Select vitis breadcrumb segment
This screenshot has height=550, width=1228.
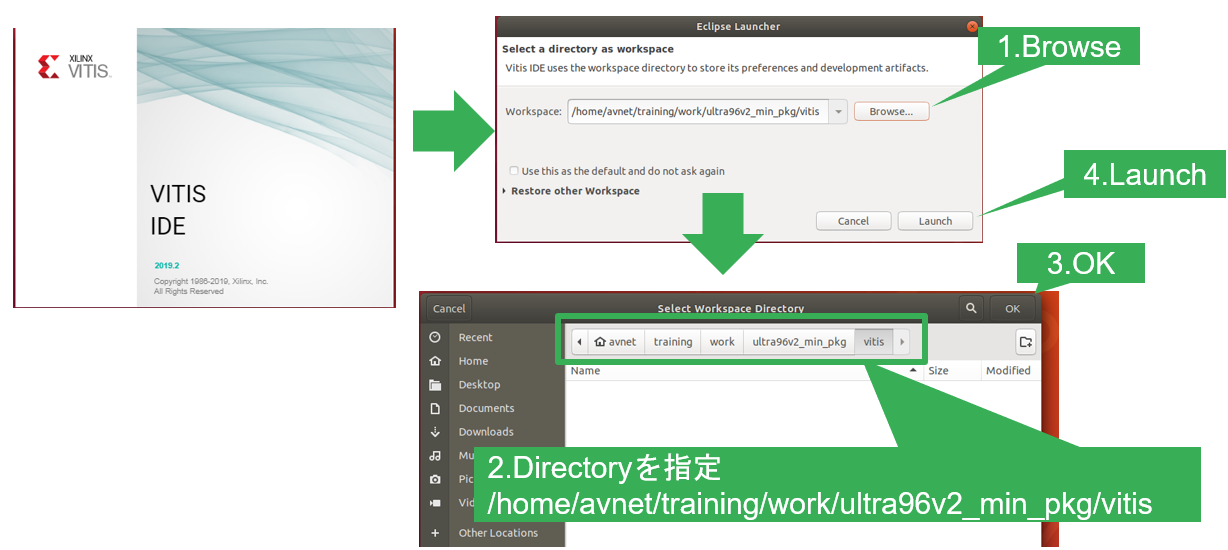pos(874,341)
